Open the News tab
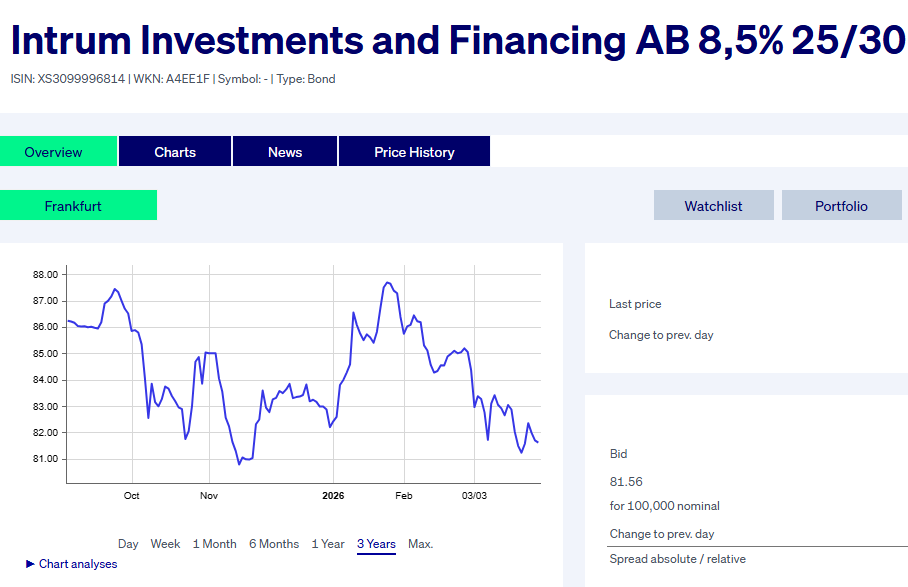This screenshot has height=587, width=908. pos(285,152)
